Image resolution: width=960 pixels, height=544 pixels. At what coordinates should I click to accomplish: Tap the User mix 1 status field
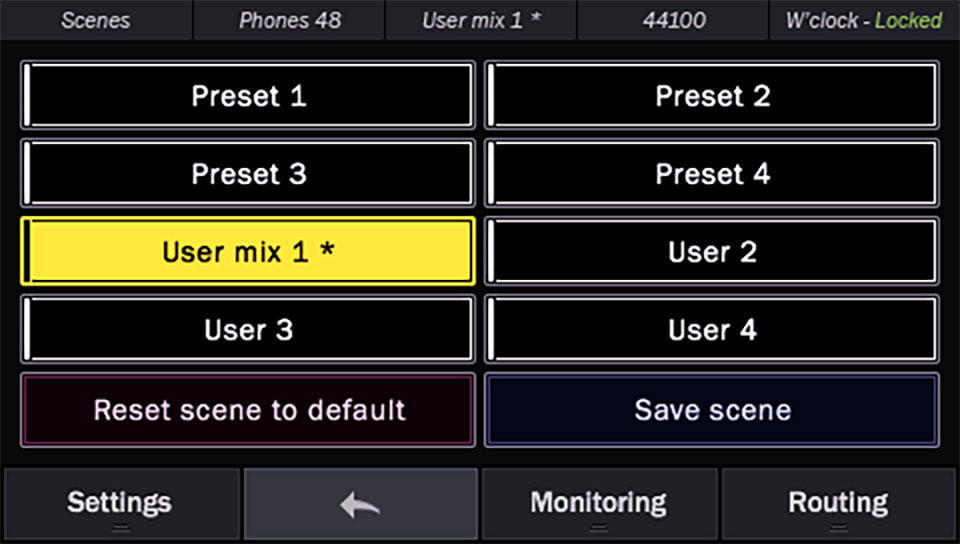click(x=481, y=20)
